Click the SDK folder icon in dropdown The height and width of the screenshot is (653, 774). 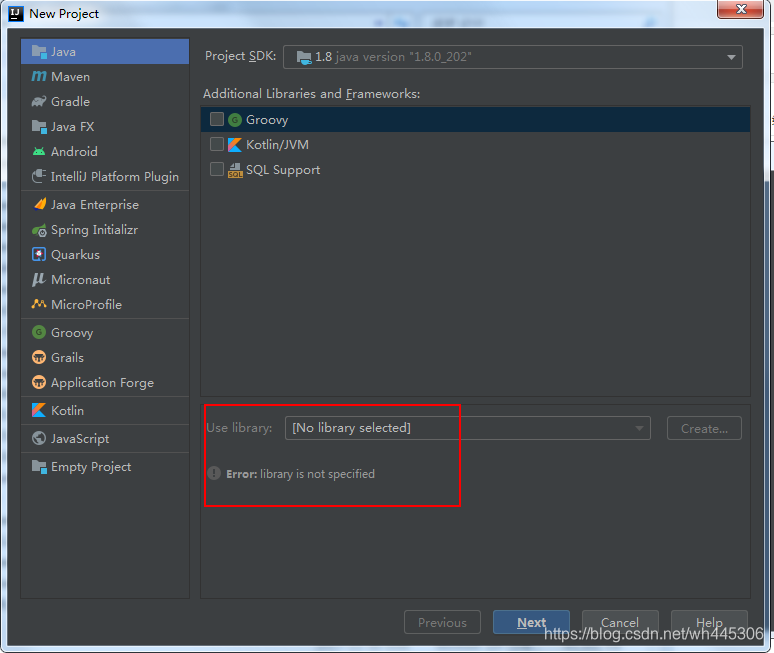[304, 57]
